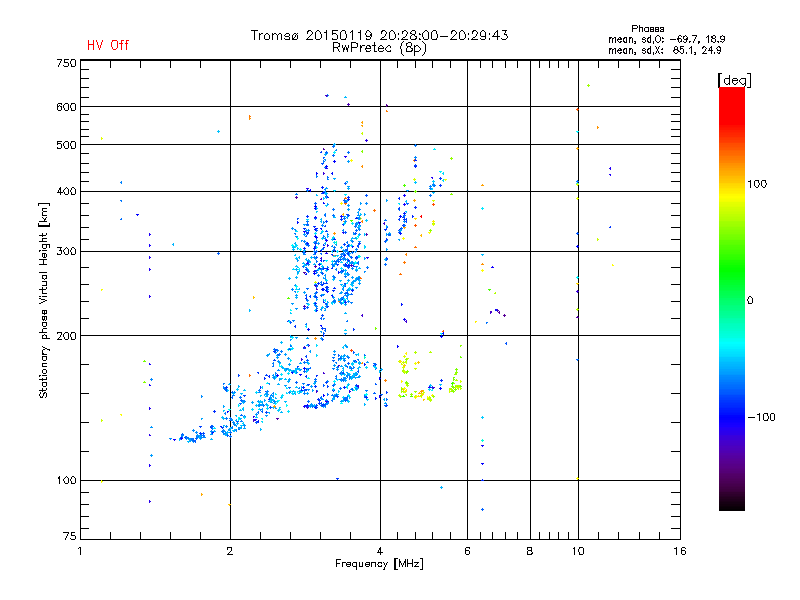Click the y-axis tick label '400'
The width and height of the screenshot is (800, 600).
(x=66, y=191)
